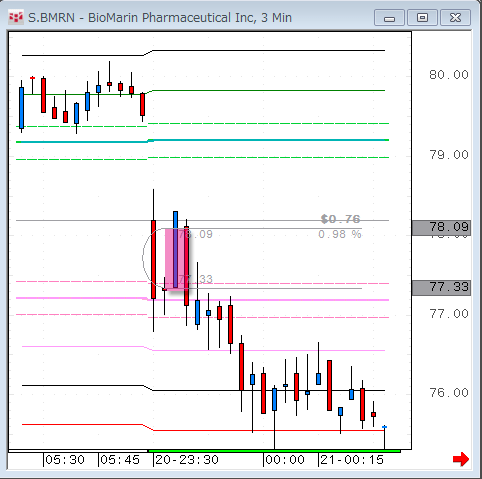482x479 pixels.
Task: Click the 80.00 price axis label
Action: [449, 75]
